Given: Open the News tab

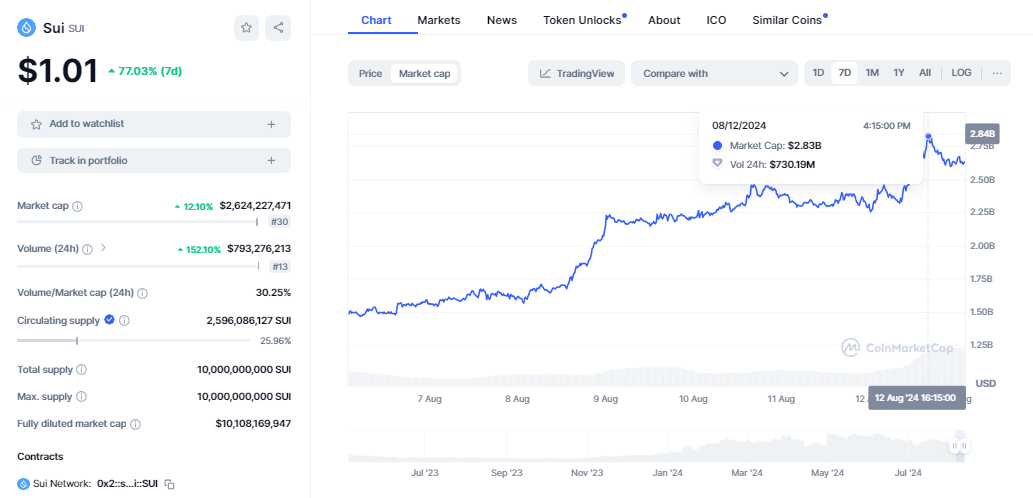Looking at the screenshot, I should tap(502, 20).
